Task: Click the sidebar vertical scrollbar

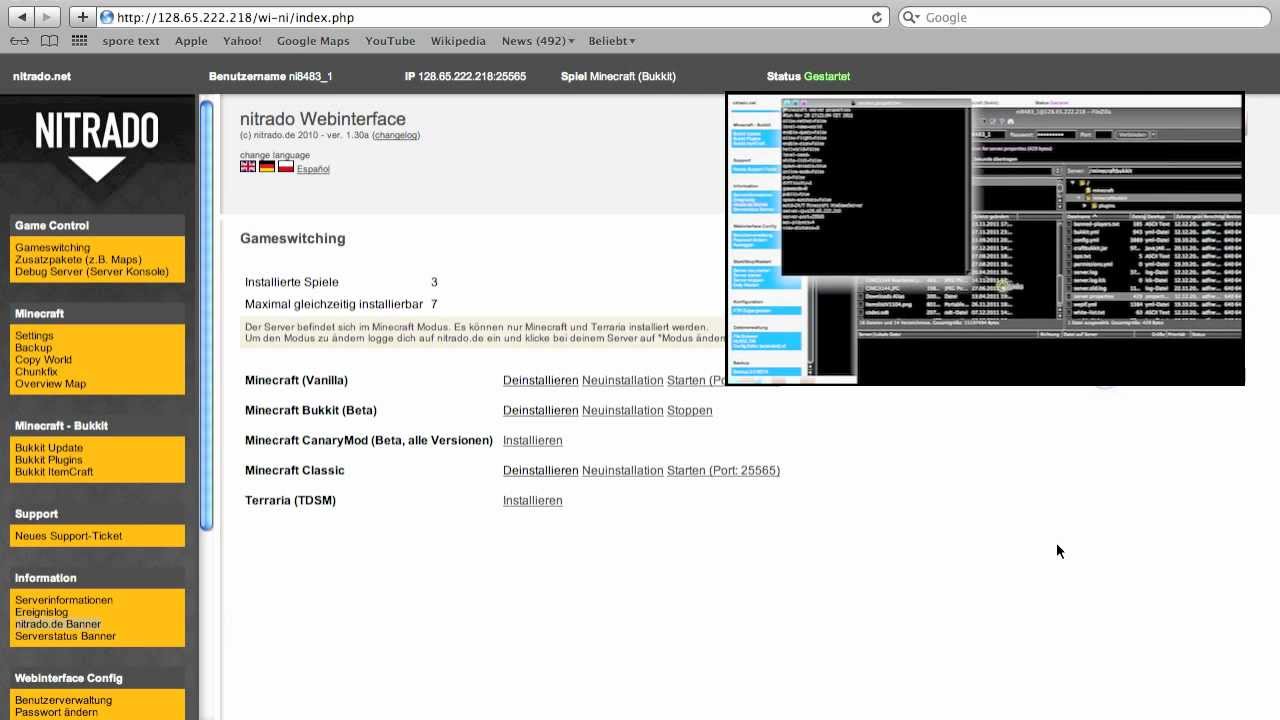Action: [207, 315]
